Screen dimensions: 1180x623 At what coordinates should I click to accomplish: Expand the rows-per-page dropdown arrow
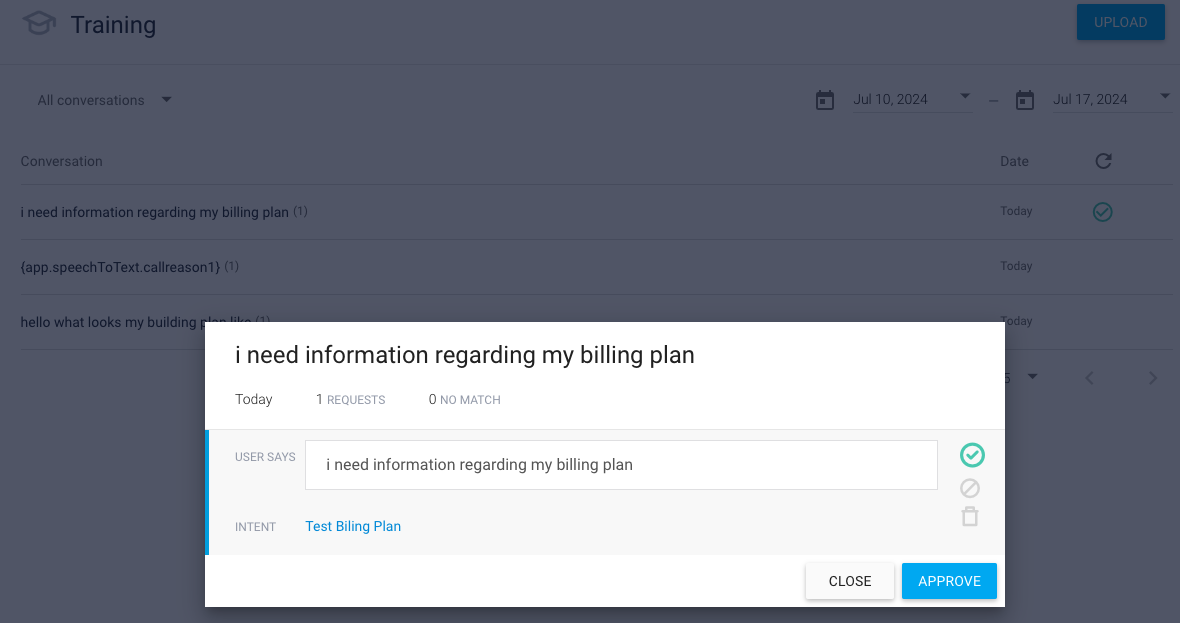click(1032, 376)
